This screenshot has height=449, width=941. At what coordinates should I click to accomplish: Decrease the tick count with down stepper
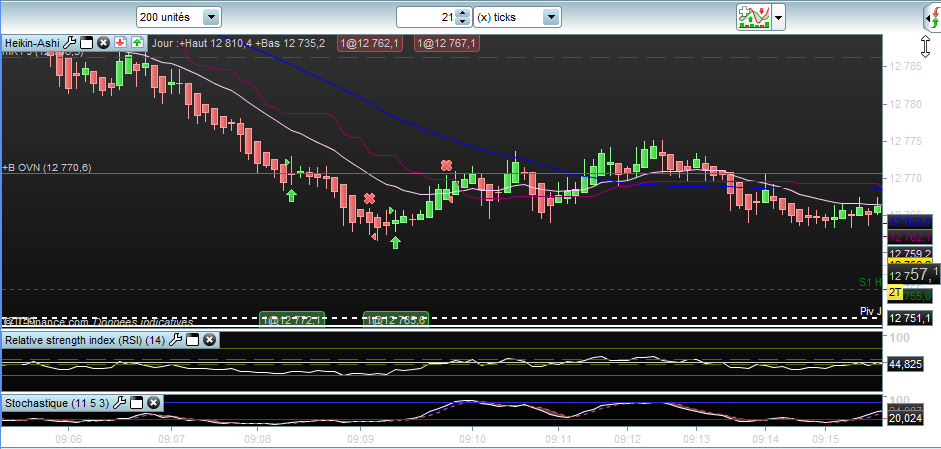click(x=461, y=22)
